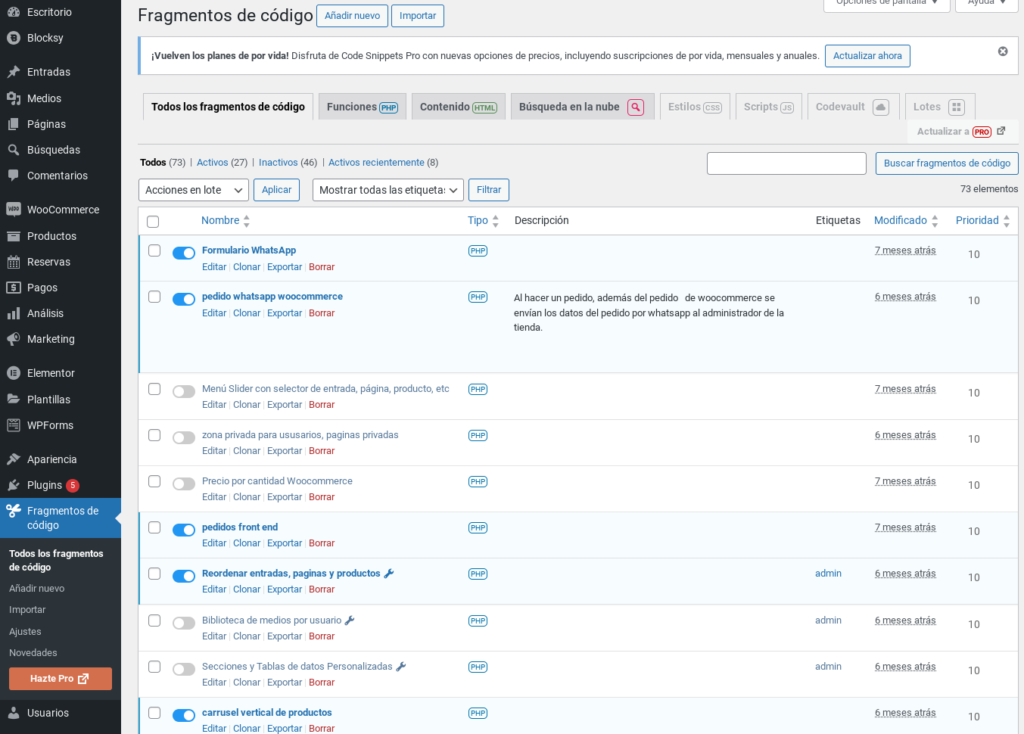
Task: Click the Codevault cloud icon
Action: tap(880, 107)
